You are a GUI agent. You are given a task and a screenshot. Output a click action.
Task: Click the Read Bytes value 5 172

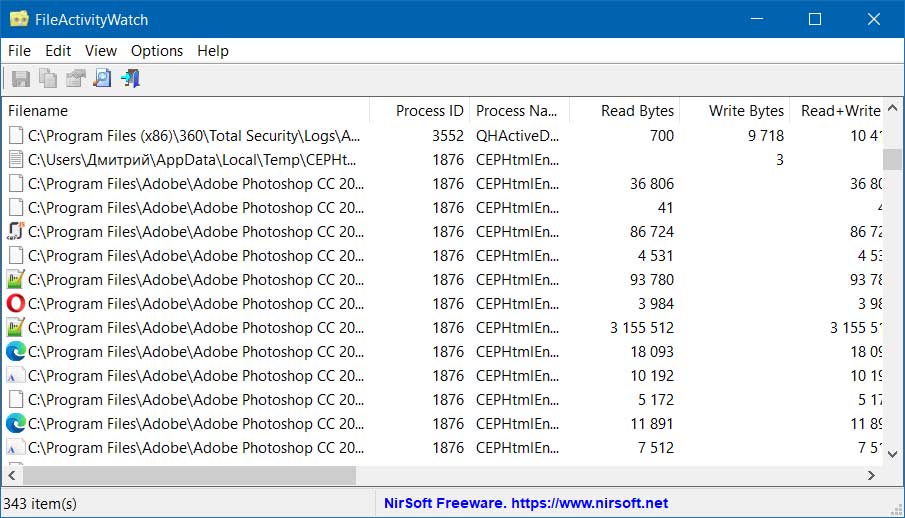point(655,400)
